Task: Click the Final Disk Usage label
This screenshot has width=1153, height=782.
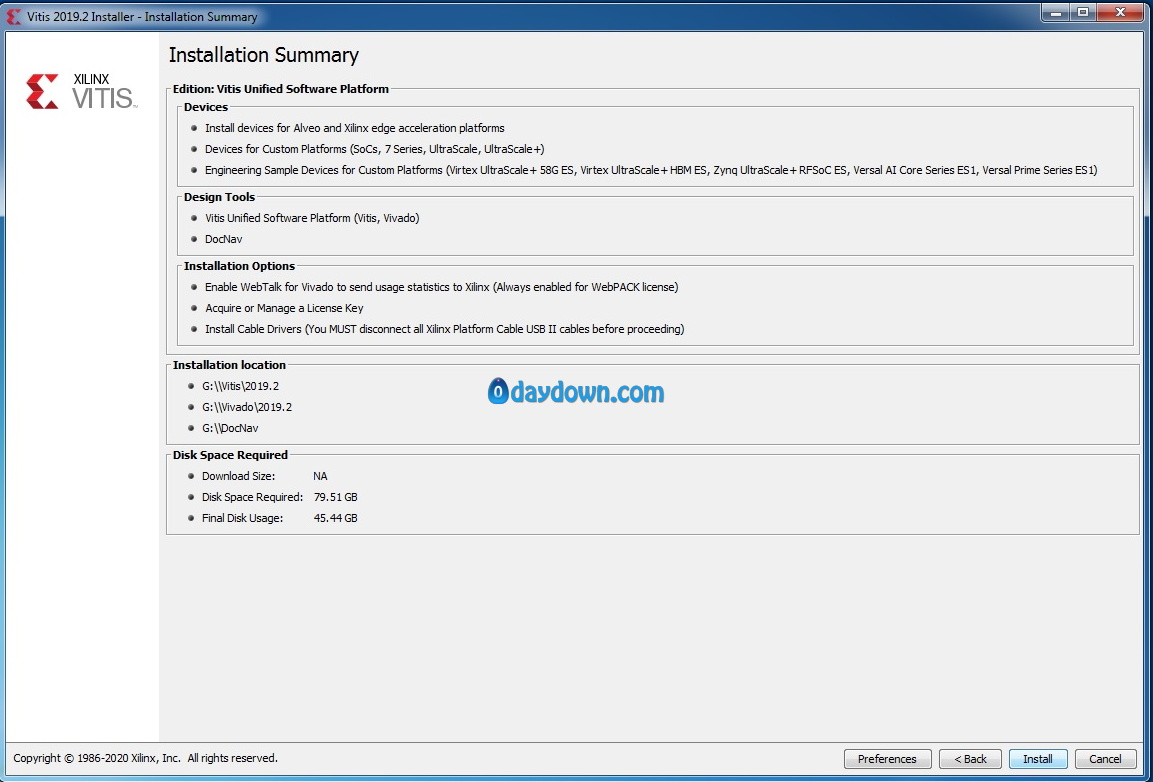Action: tap(243, 519)
